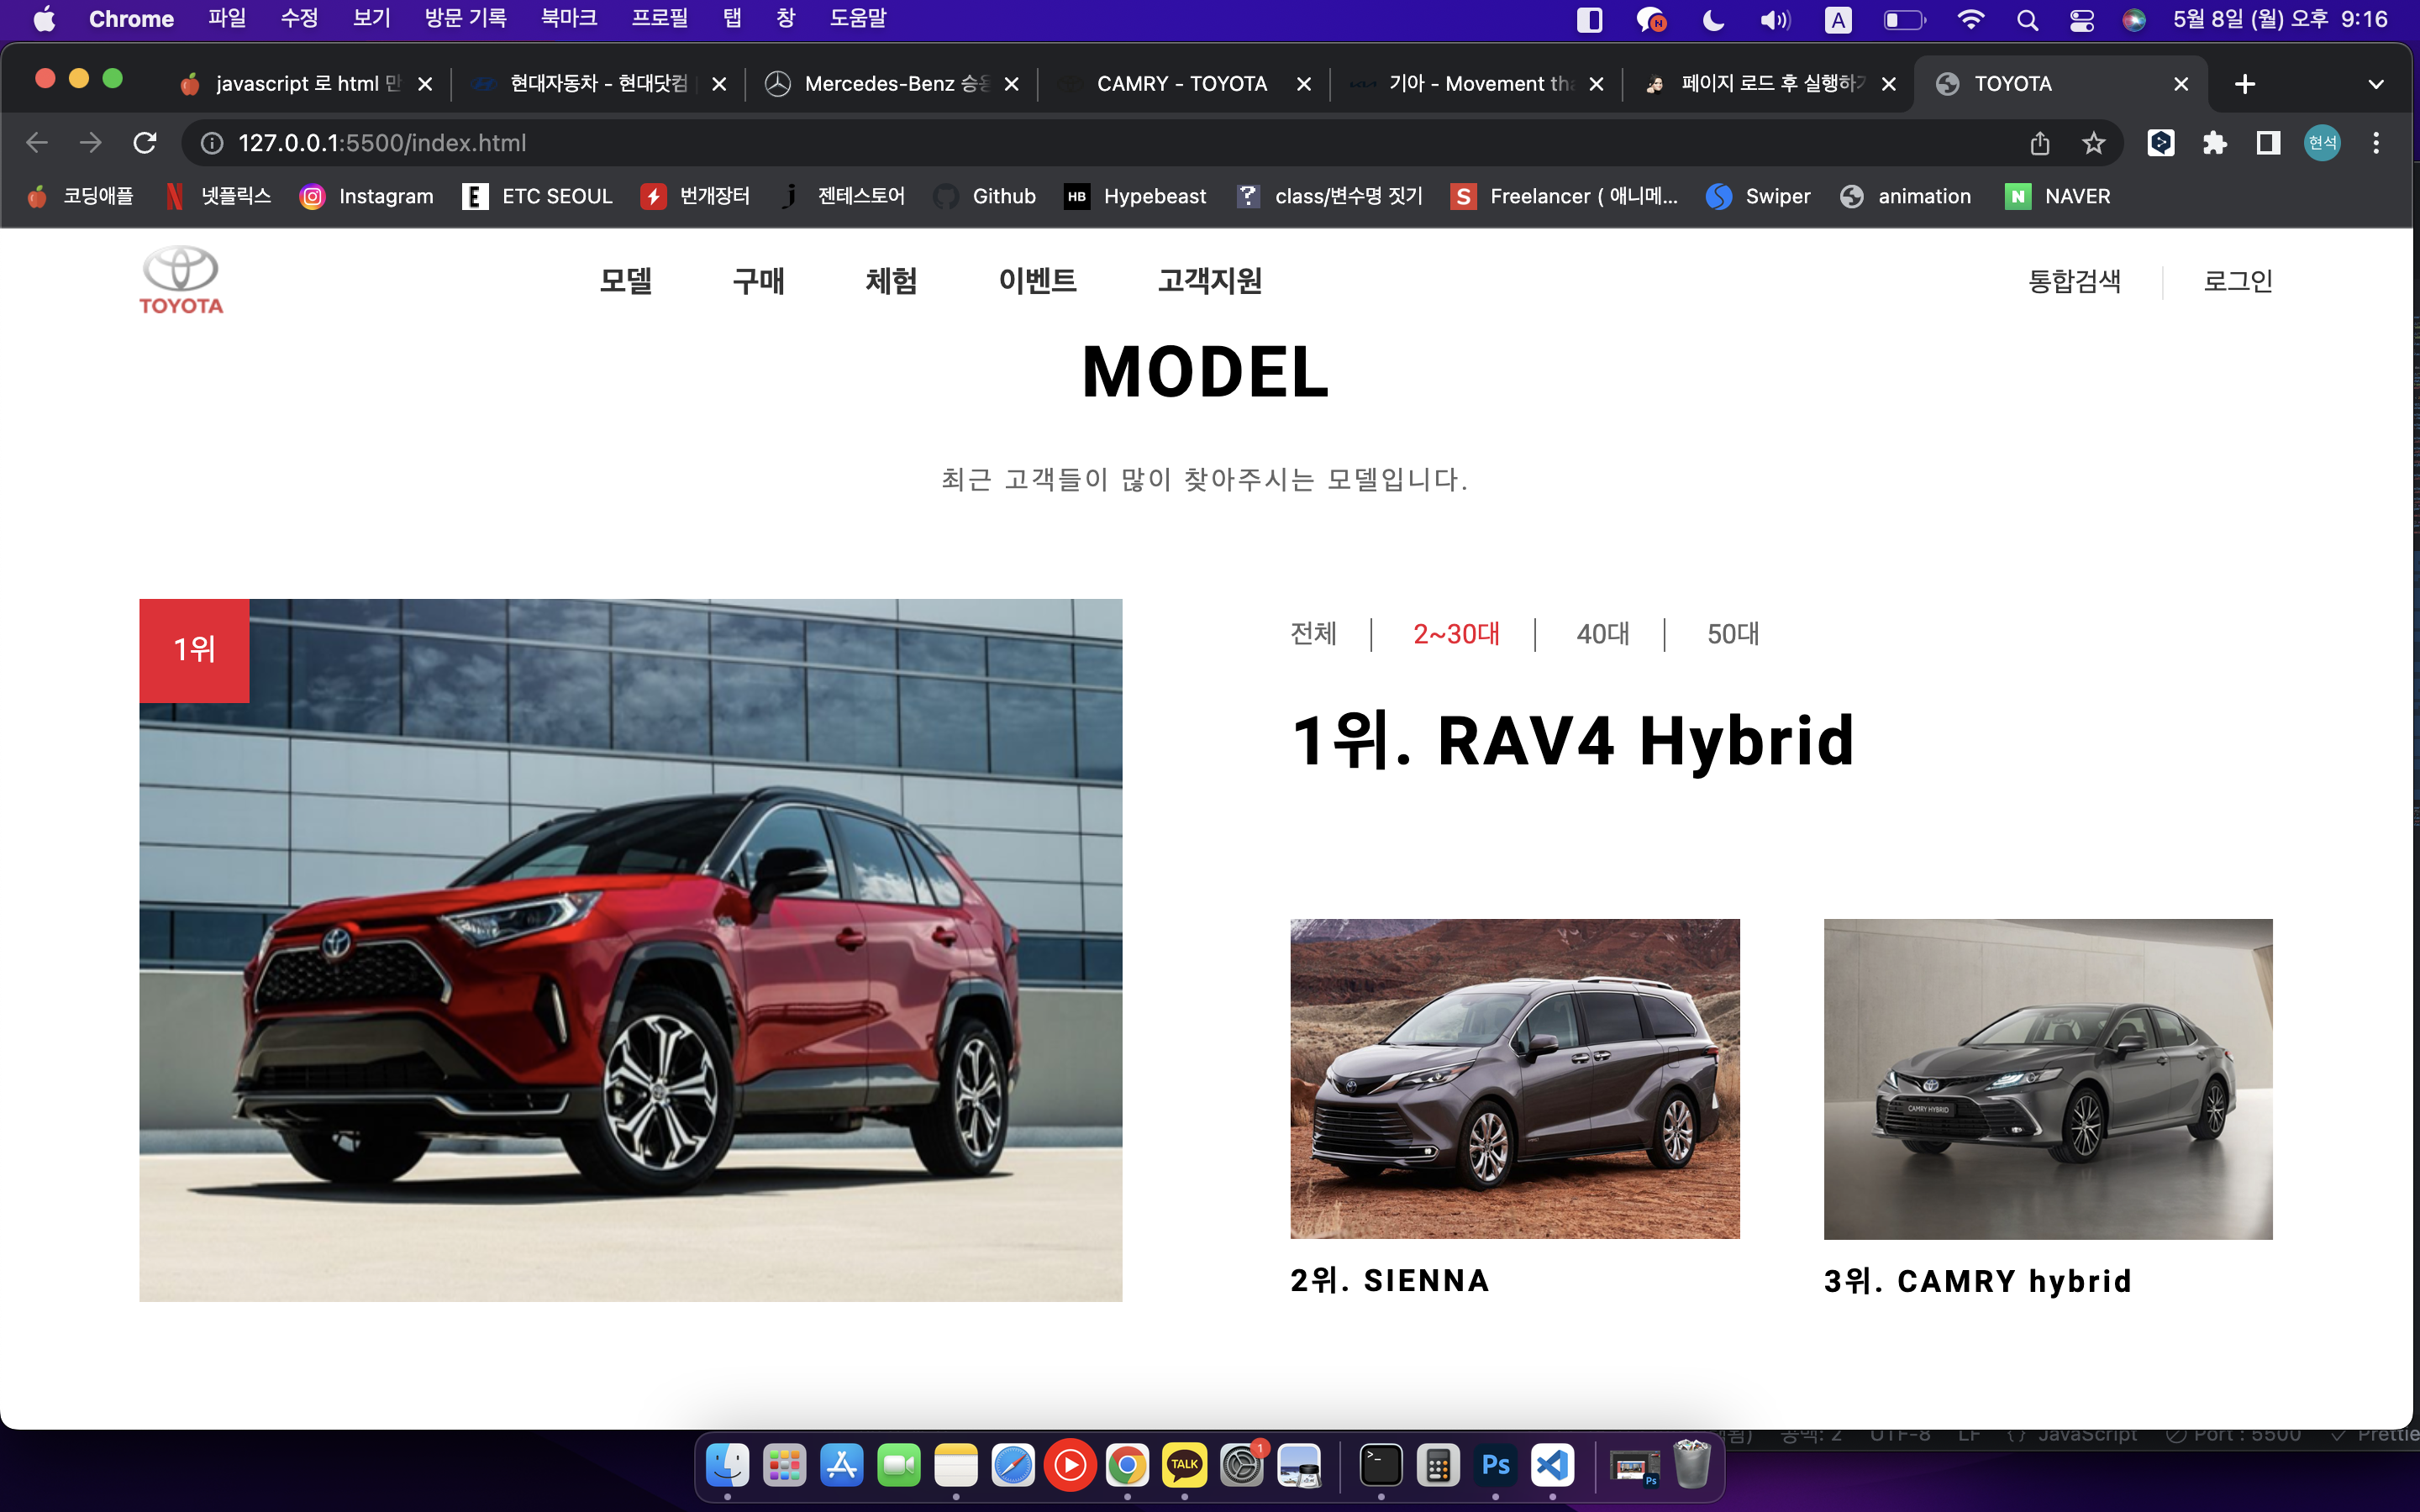Viewport: 2420px width, 1512px height.
Task: Click the 3위. CAMRY hybrid caption
Action: (x=1978, y=1281)
